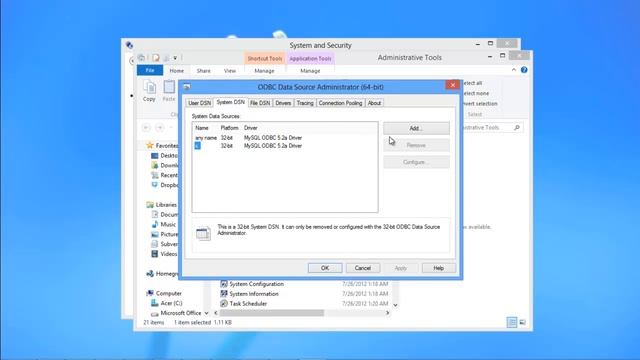Open the Videos library

[164, 254]
